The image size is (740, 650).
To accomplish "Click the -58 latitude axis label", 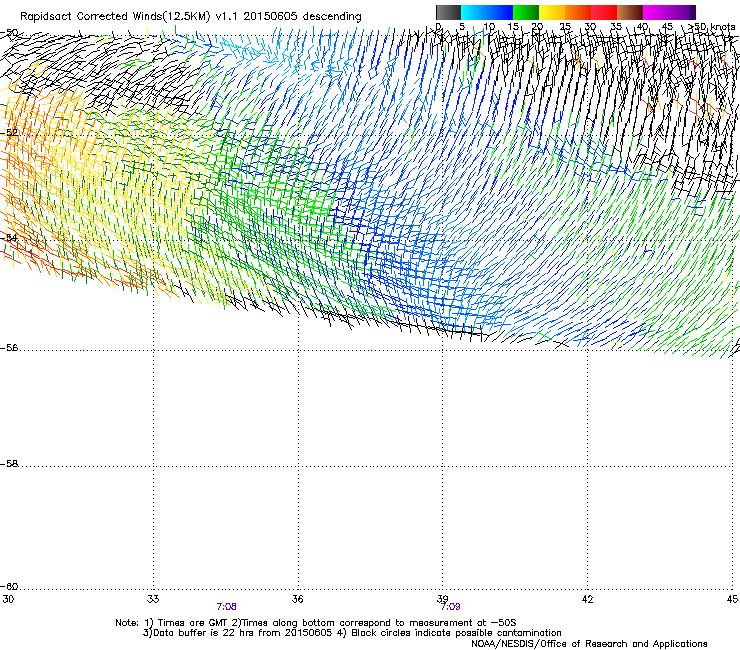I will [9, 464].
